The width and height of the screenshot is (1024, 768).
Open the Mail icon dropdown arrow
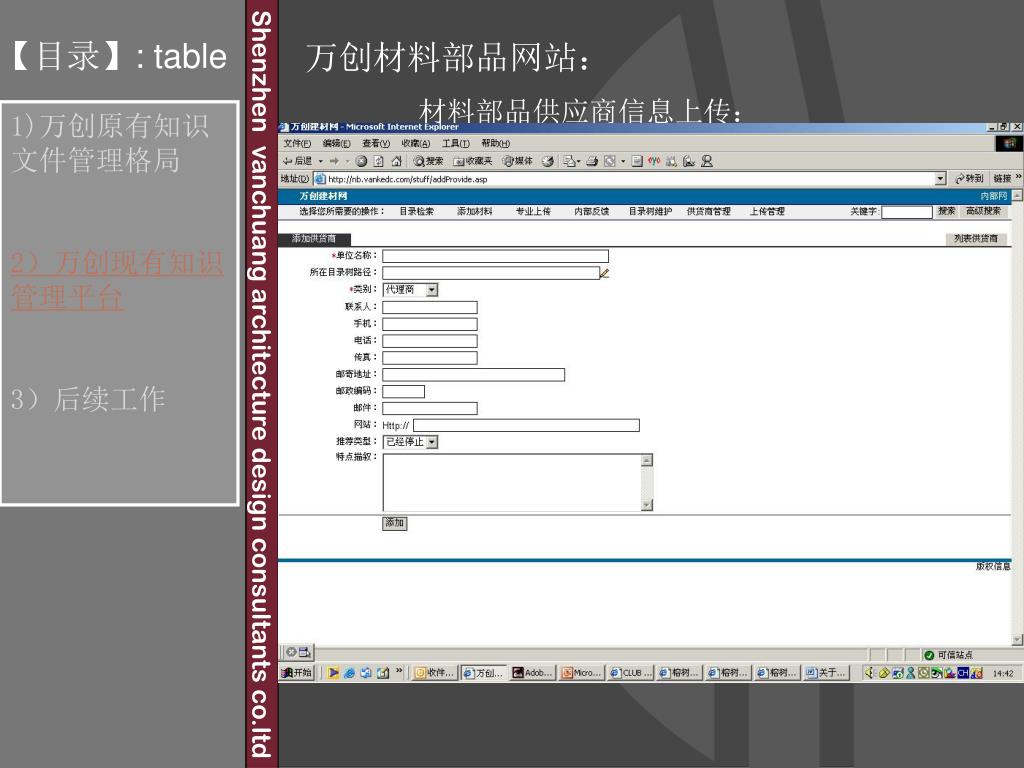pyautogui.click(x=579, y=161)
